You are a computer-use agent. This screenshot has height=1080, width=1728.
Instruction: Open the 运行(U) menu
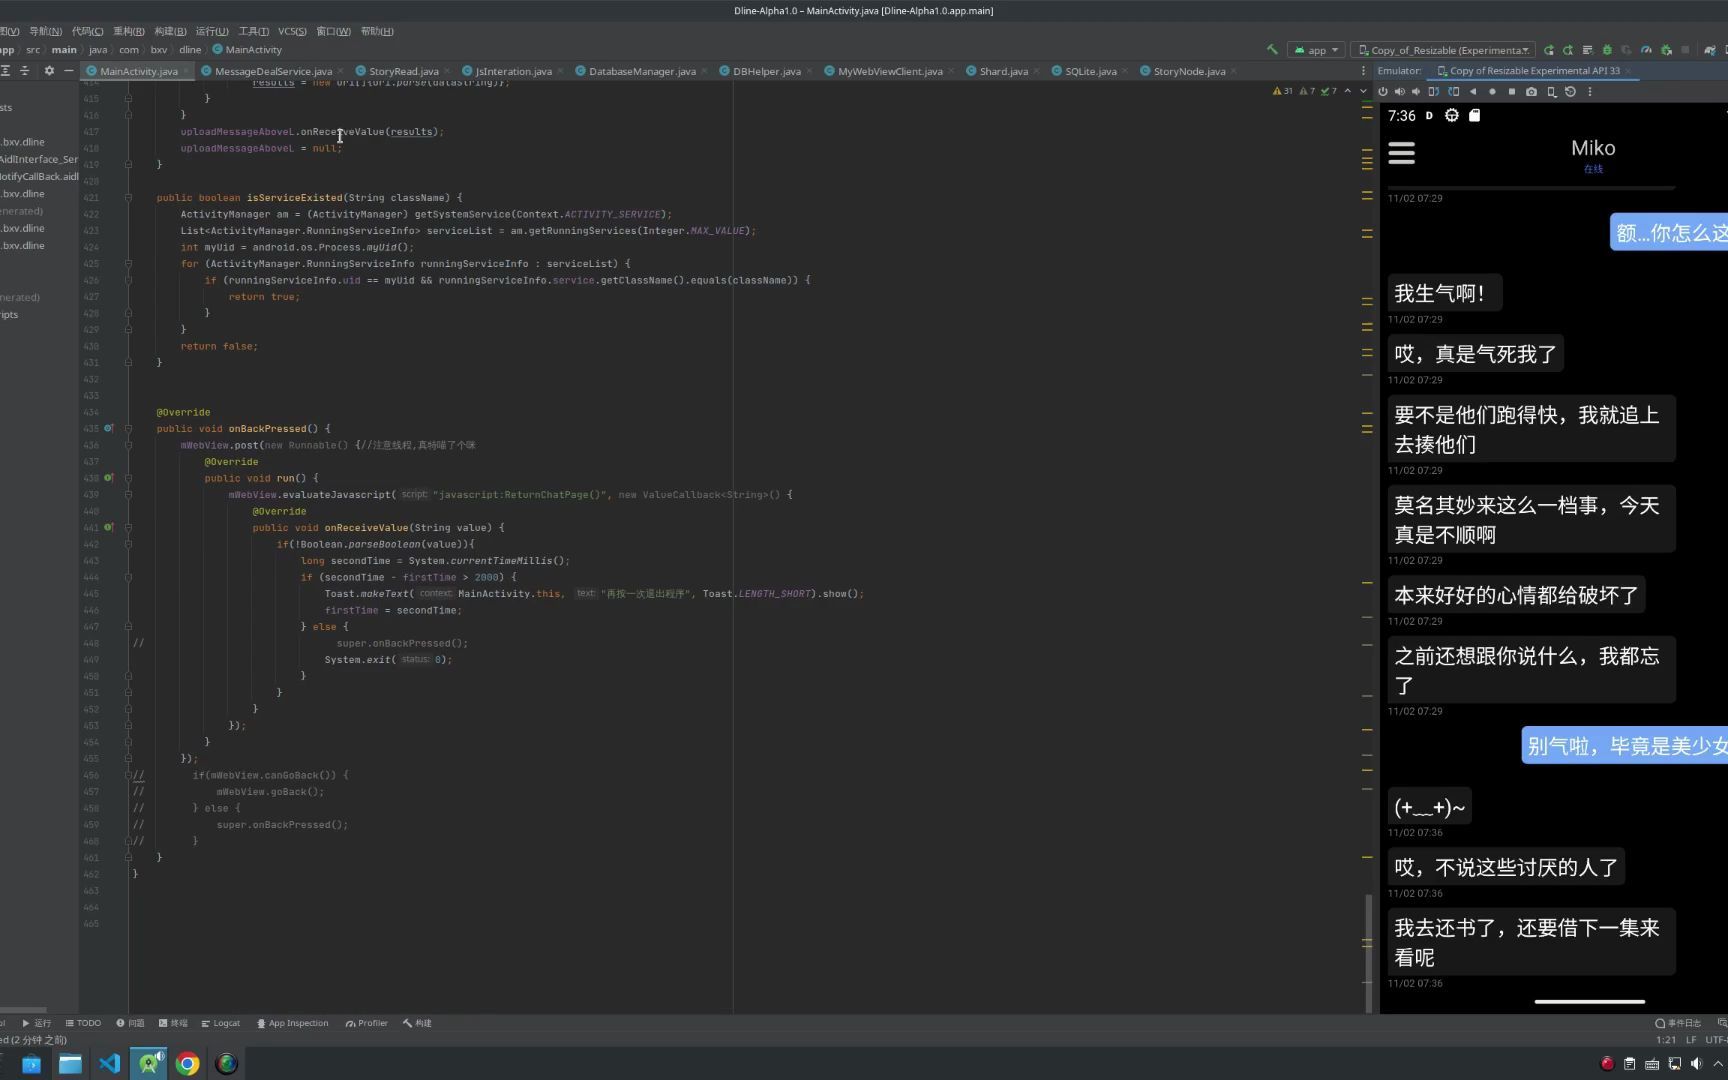[212, 31]
